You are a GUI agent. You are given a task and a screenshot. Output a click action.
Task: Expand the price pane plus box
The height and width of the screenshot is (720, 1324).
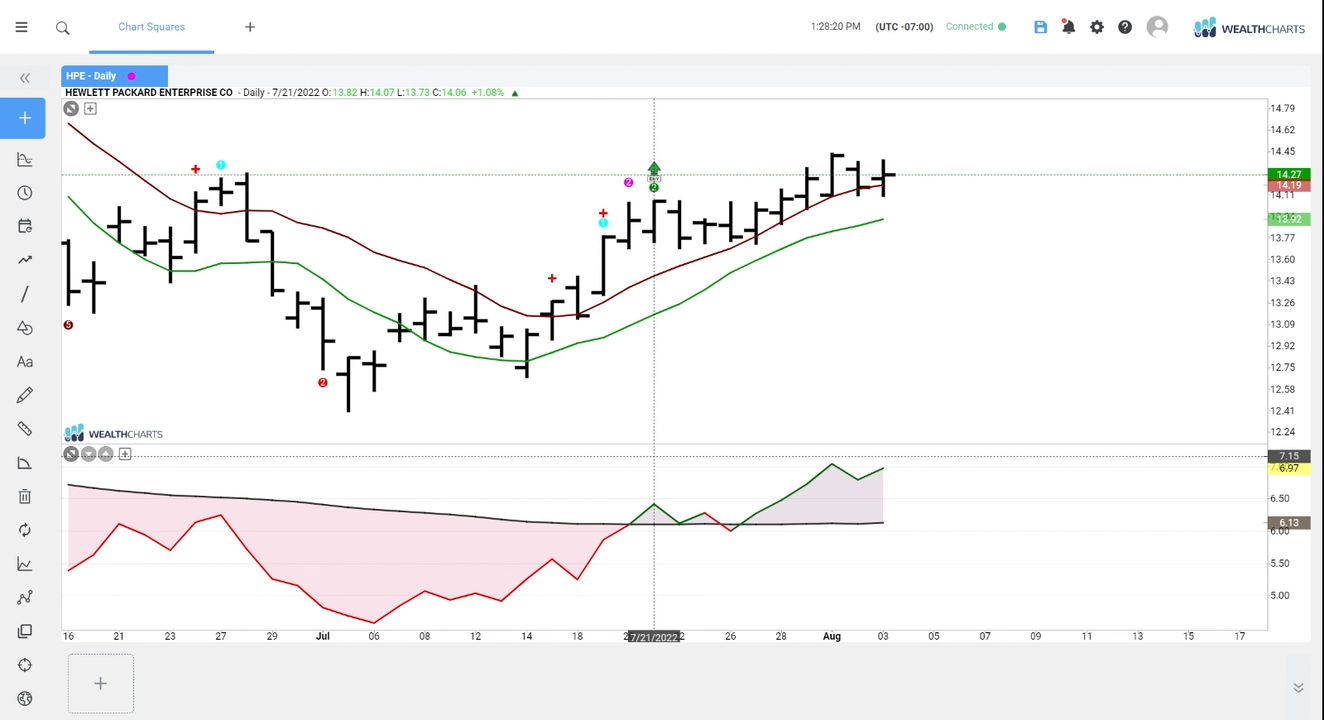[x=90, y=108]
